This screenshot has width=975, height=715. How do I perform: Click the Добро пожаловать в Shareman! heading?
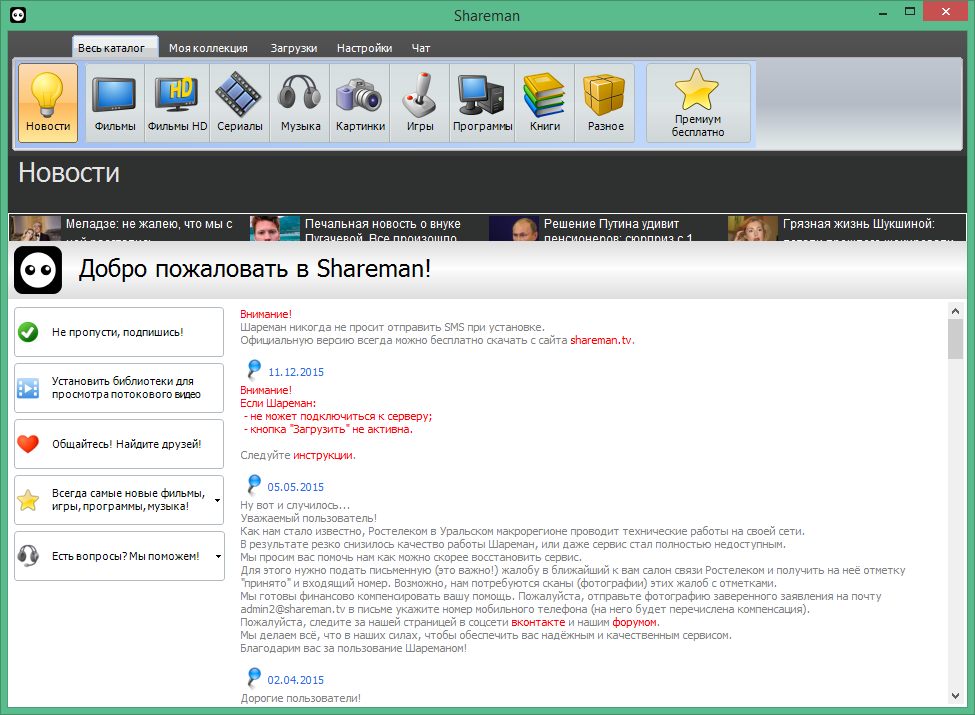tap(255, 269)
